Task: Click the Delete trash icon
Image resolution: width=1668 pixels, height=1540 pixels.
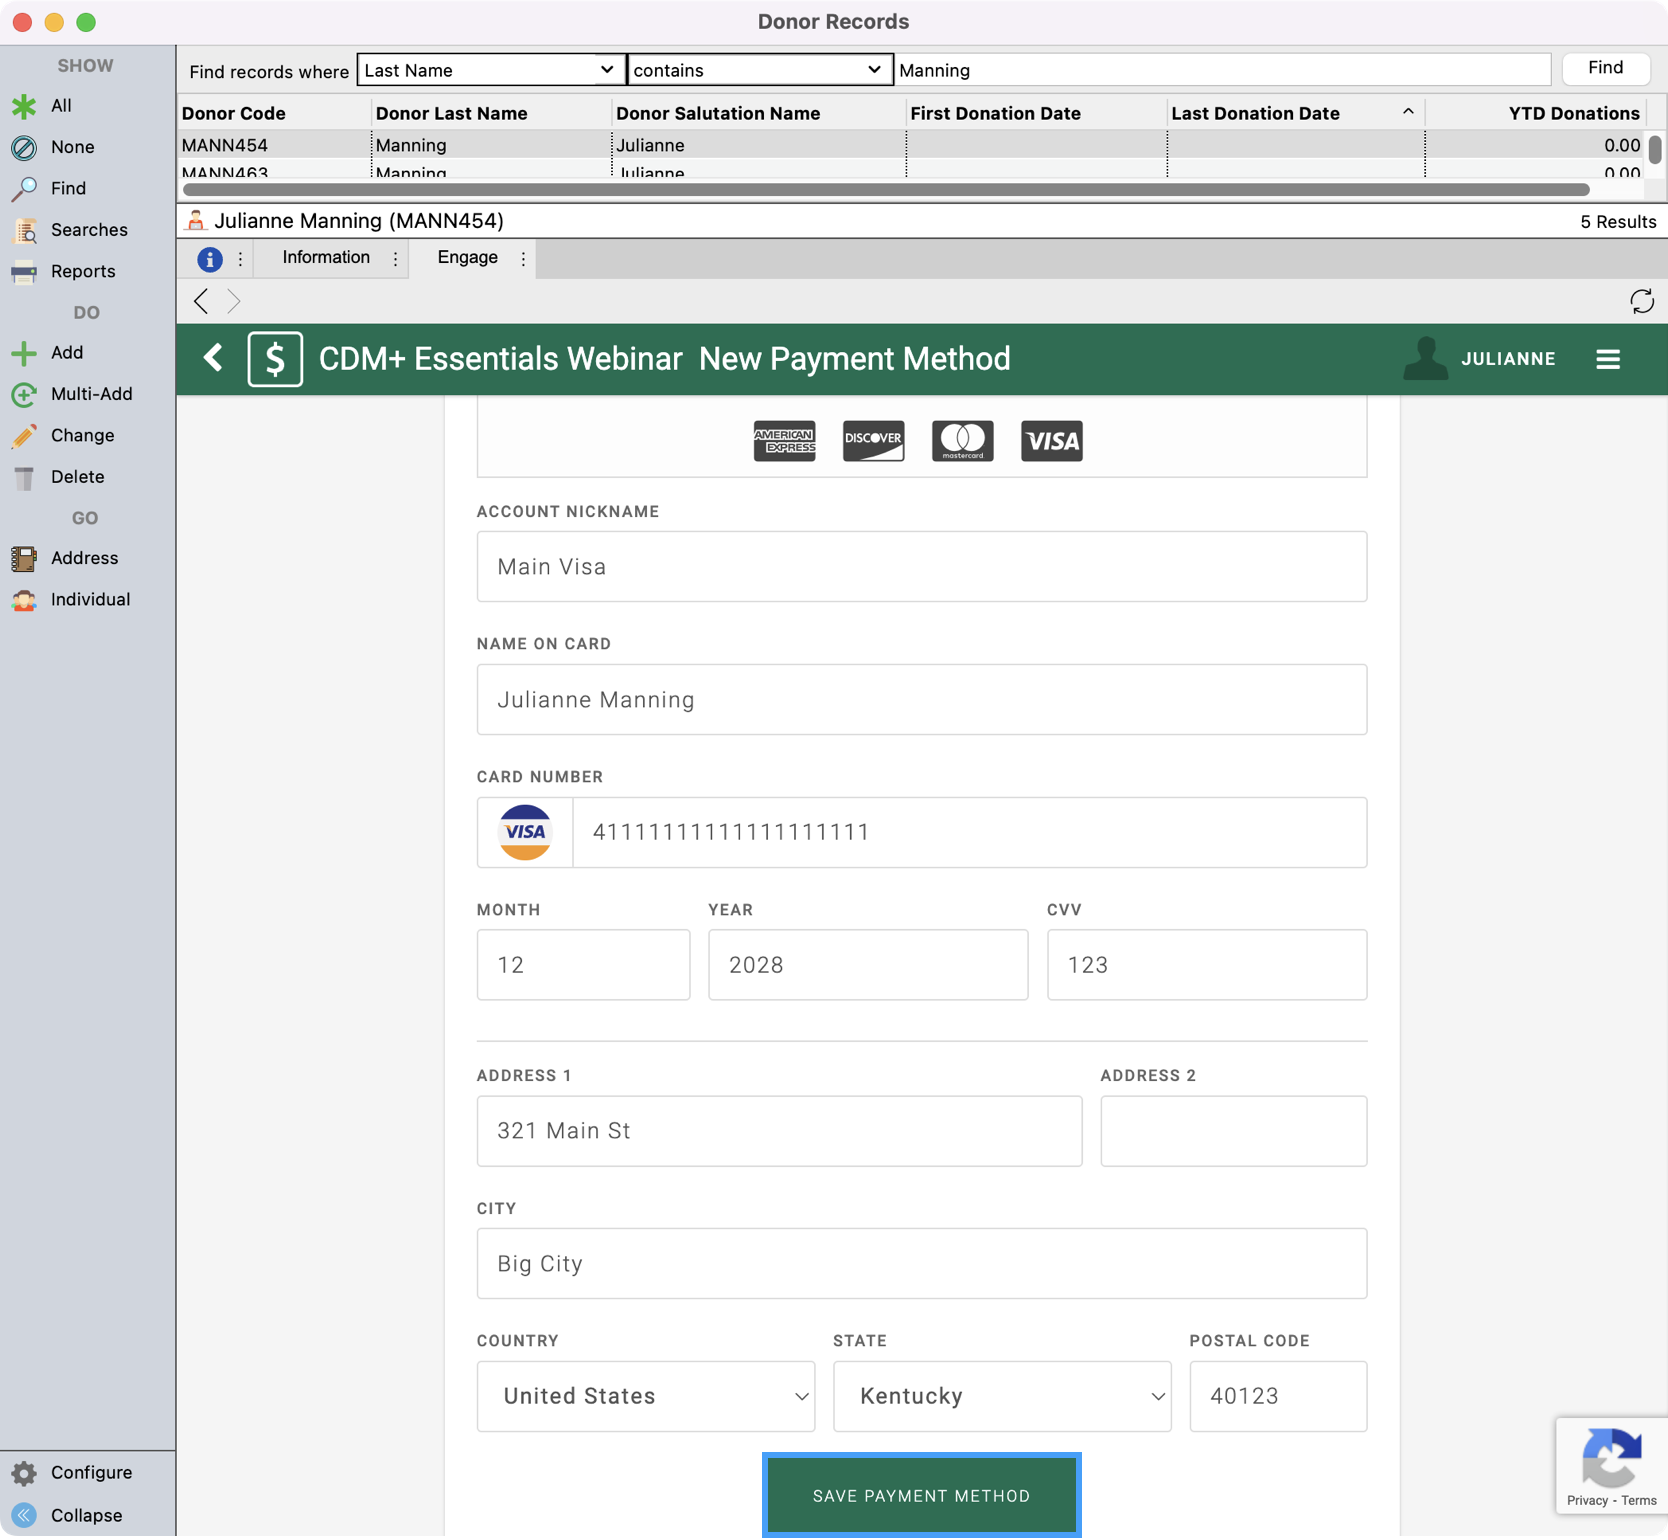Action: (24, 478)
